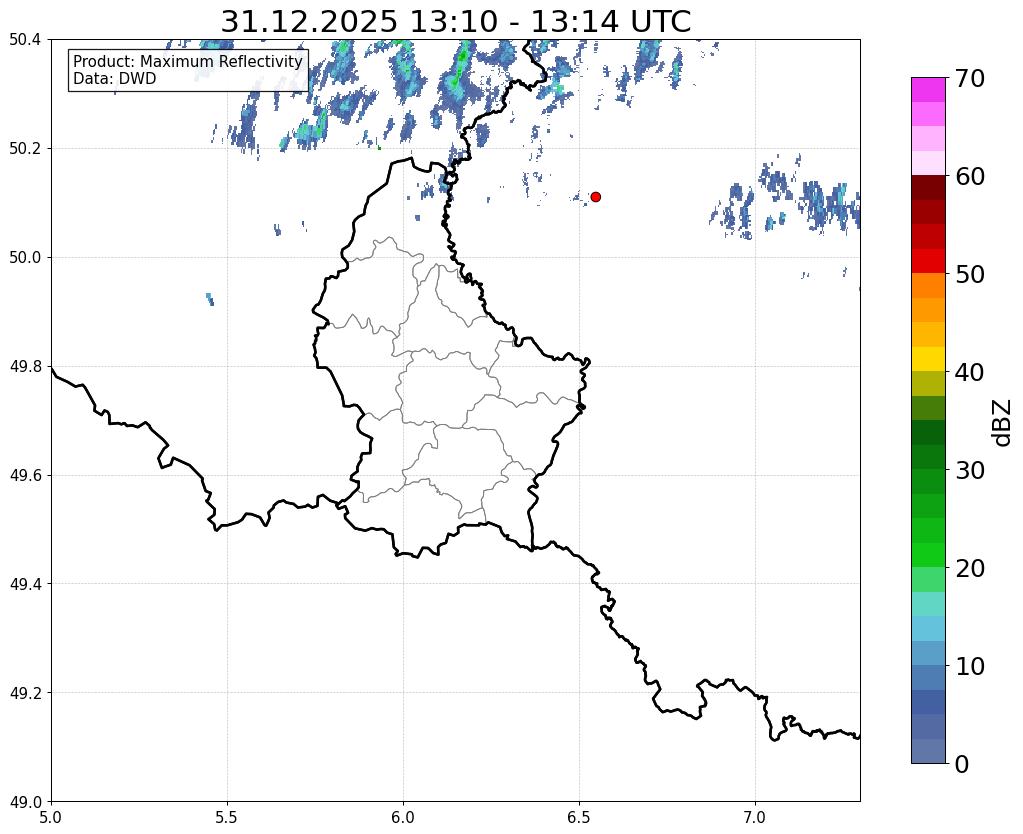Click the 49.0 latitude axis label
This screenshot has height=834, width=1023.
[25, 802]
